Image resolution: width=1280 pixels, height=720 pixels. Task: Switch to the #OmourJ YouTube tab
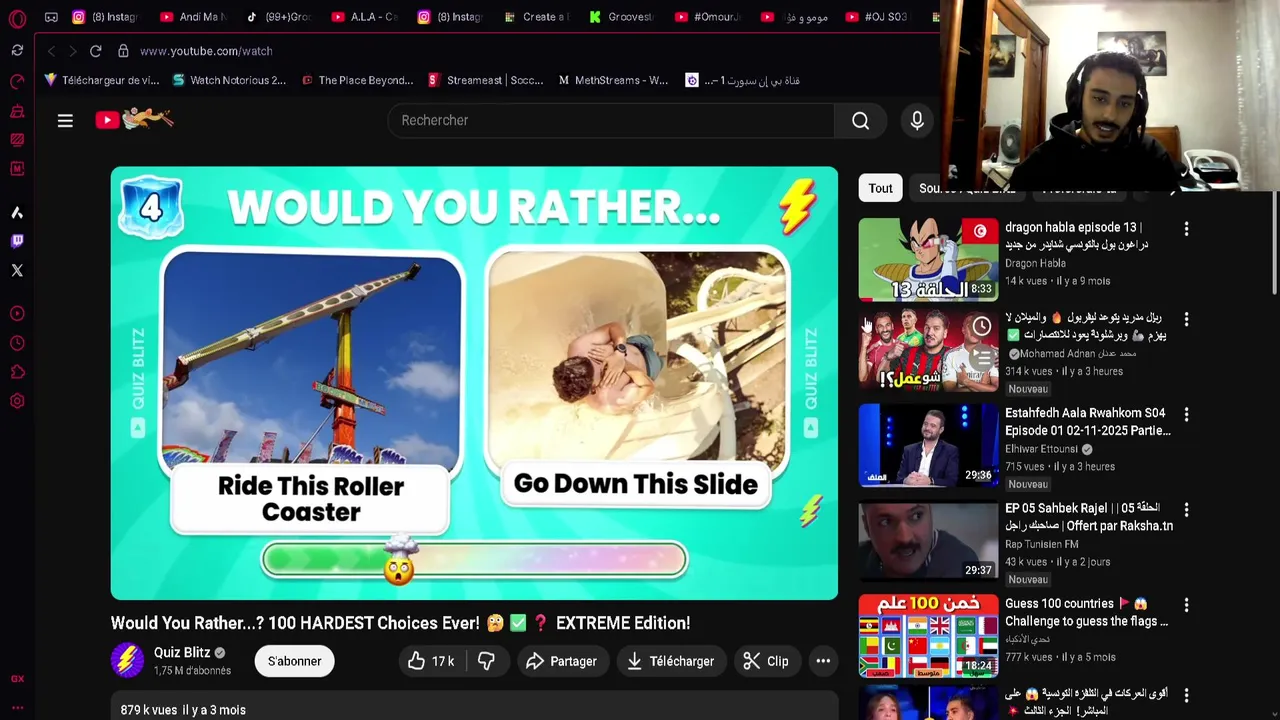coord(710,17)
